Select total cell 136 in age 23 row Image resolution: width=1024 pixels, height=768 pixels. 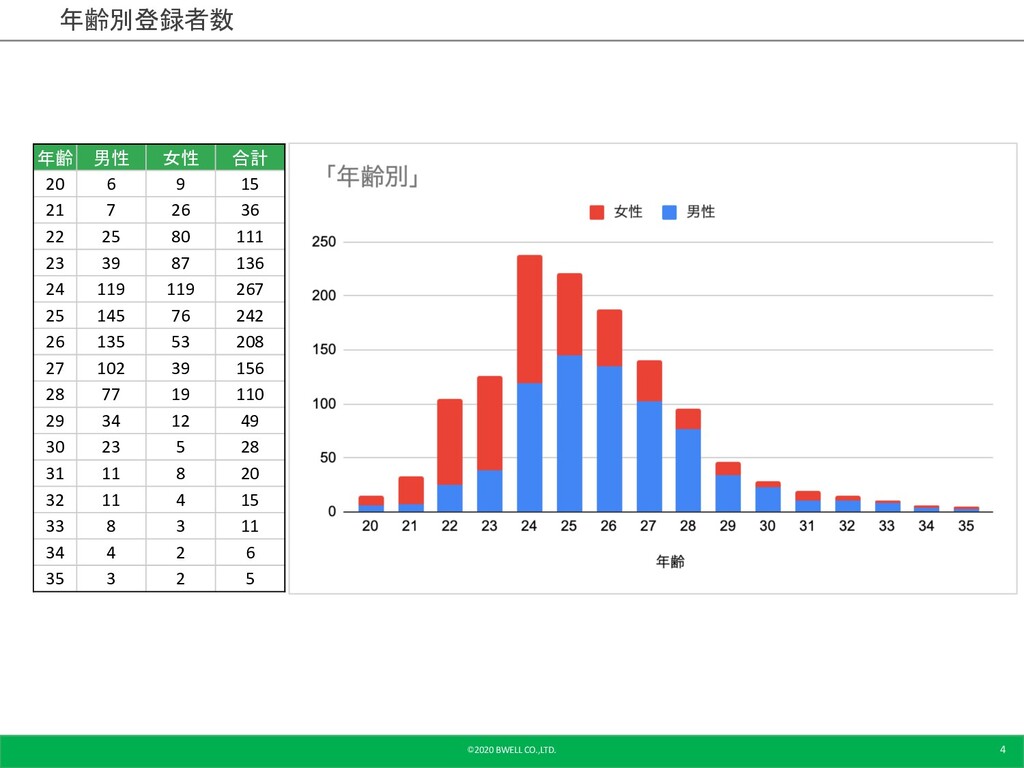(250, 263)
